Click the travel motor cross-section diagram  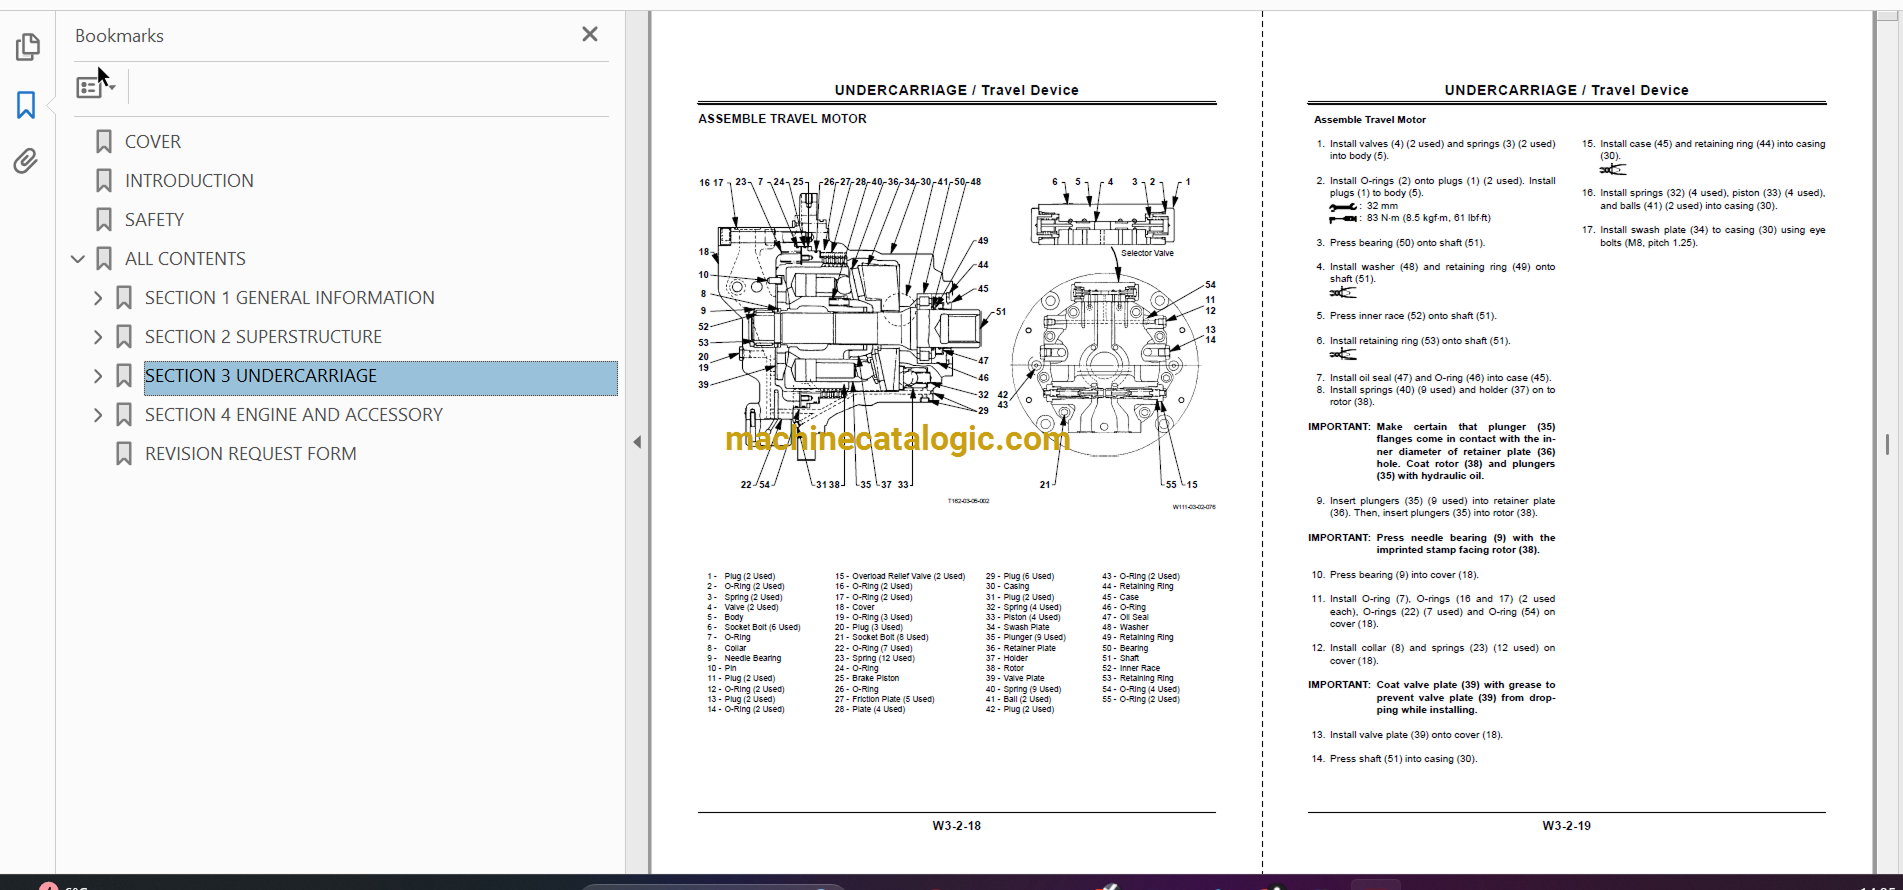click(850, 335)
